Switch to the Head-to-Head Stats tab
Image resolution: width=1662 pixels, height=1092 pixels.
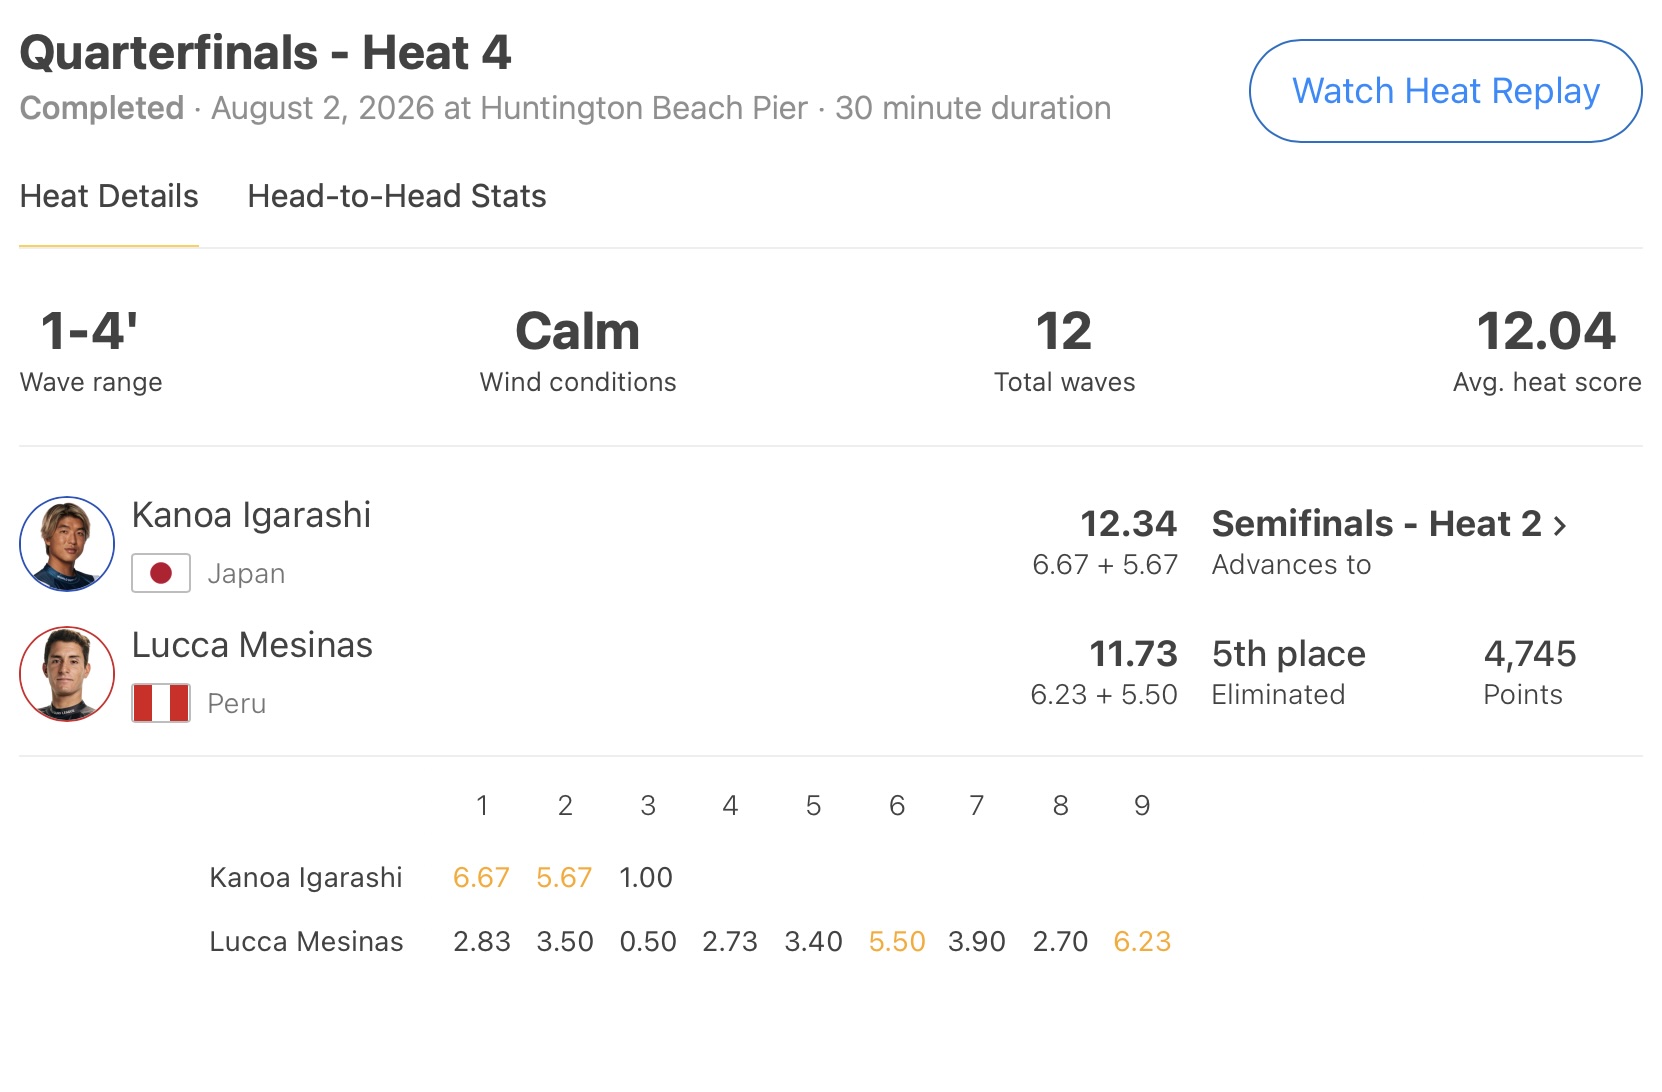click(397, 196)
